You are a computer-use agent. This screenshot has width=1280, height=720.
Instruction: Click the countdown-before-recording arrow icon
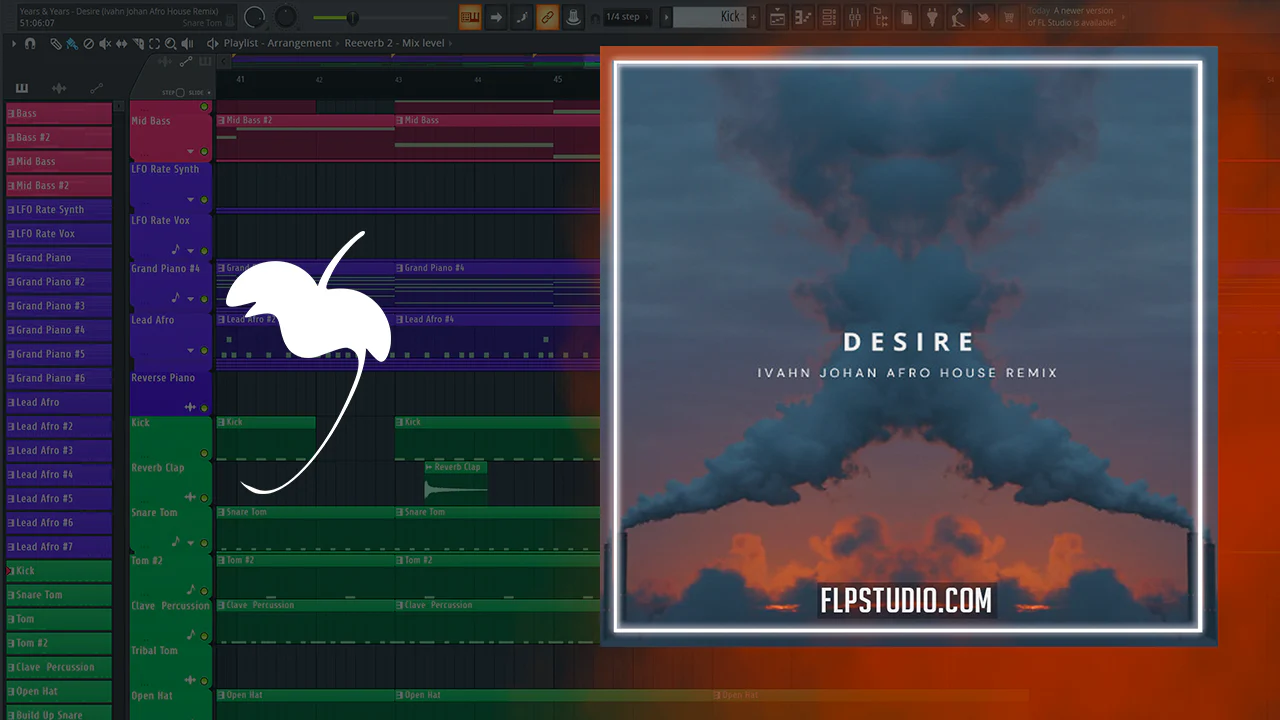click(x=497, y=17)
